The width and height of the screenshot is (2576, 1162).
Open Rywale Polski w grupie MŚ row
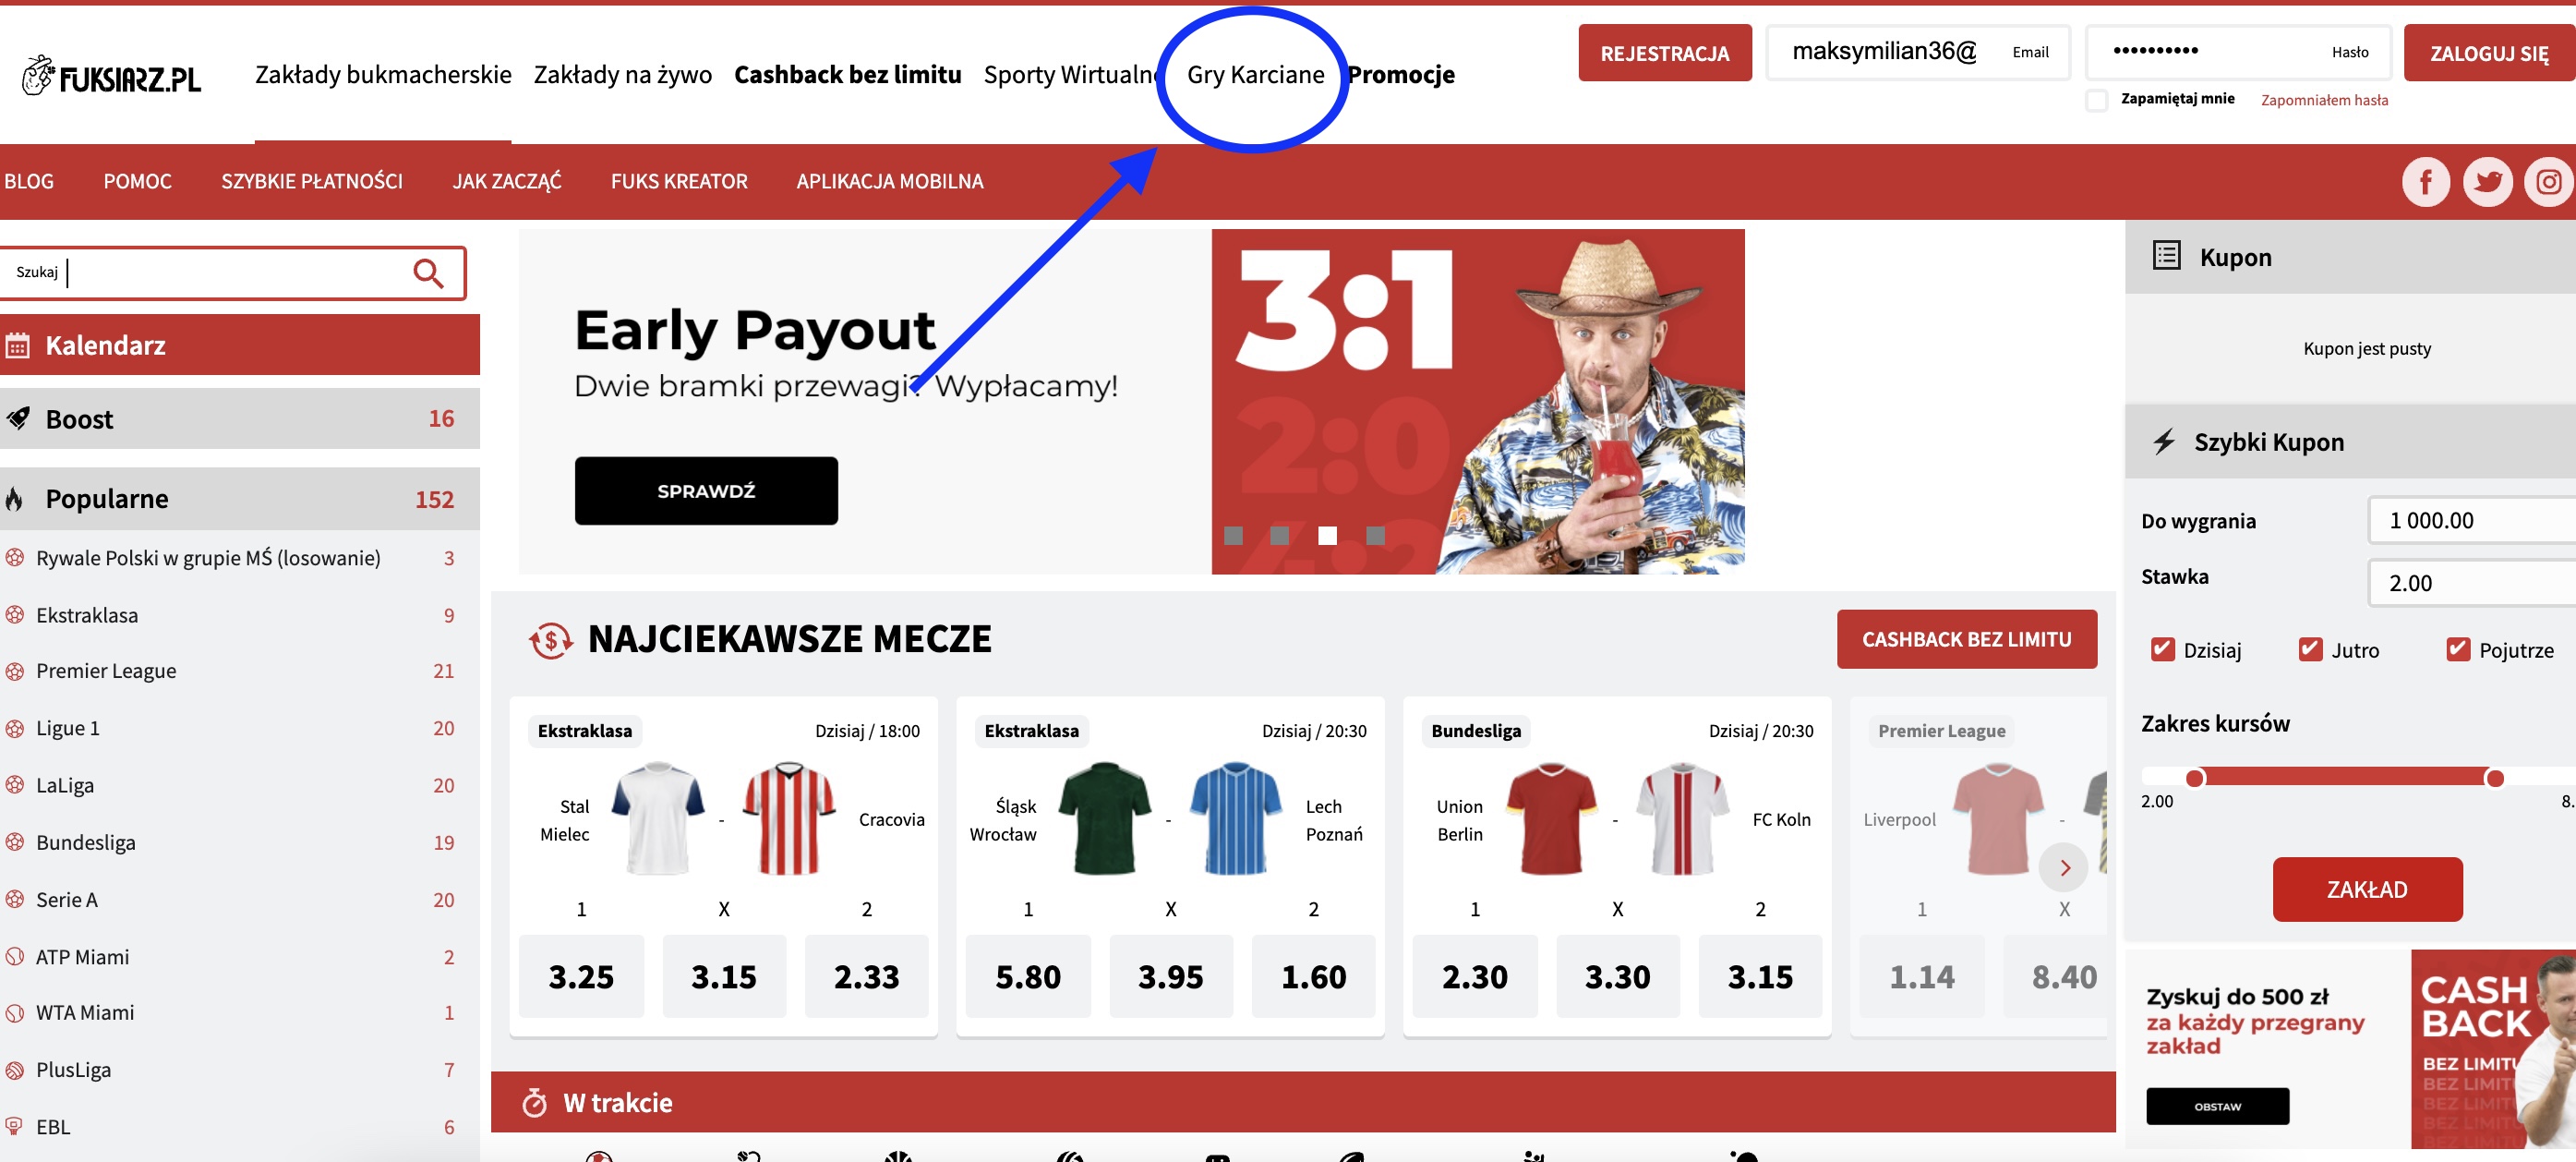[240, 558]
